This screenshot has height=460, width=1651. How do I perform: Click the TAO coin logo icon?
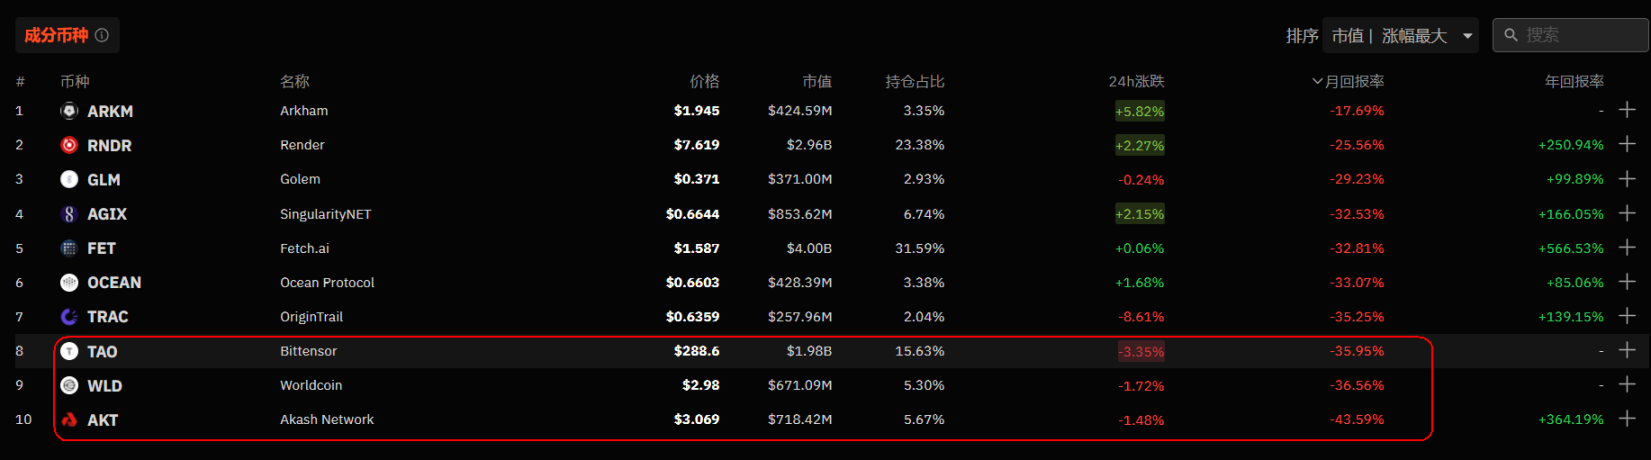69,351
